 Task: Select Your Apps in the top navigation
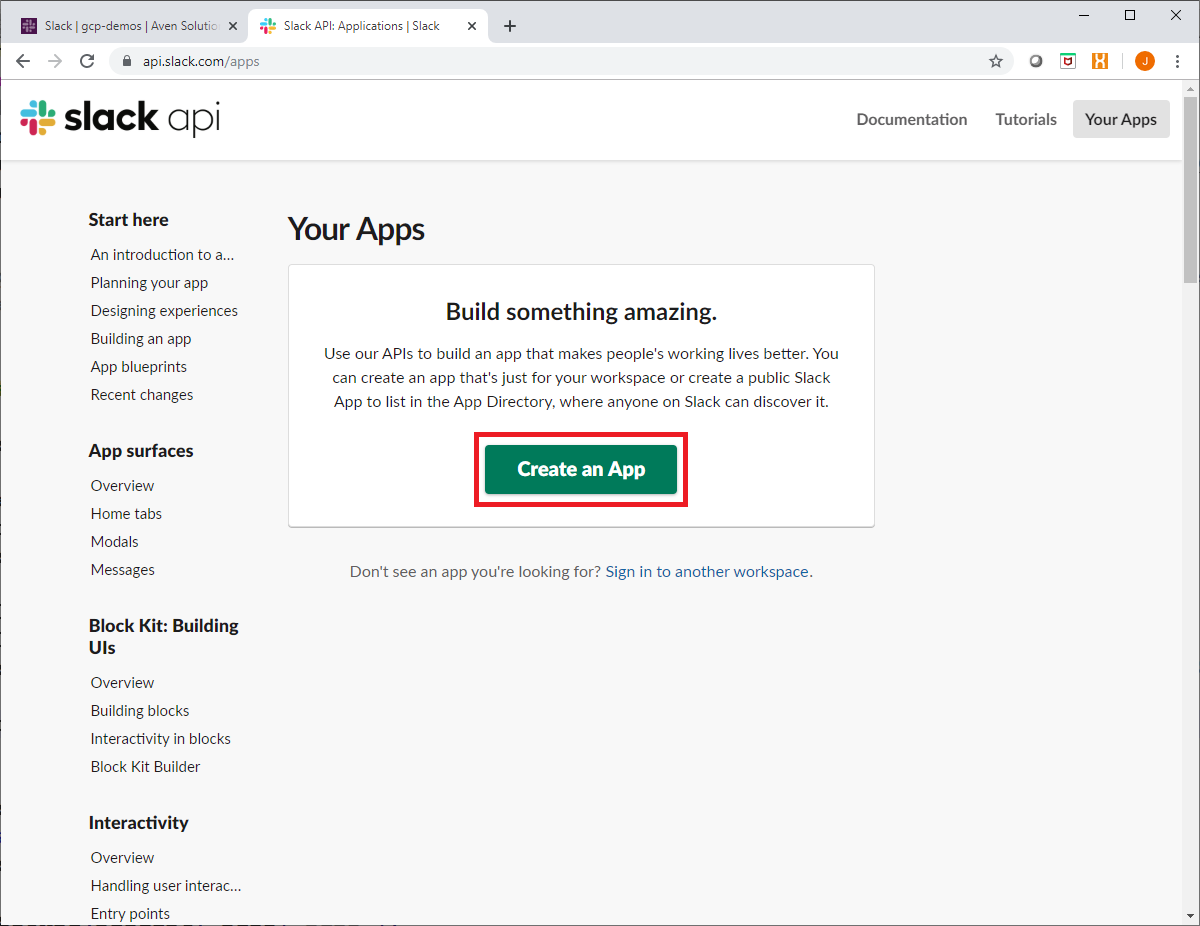click(1121, 119)
